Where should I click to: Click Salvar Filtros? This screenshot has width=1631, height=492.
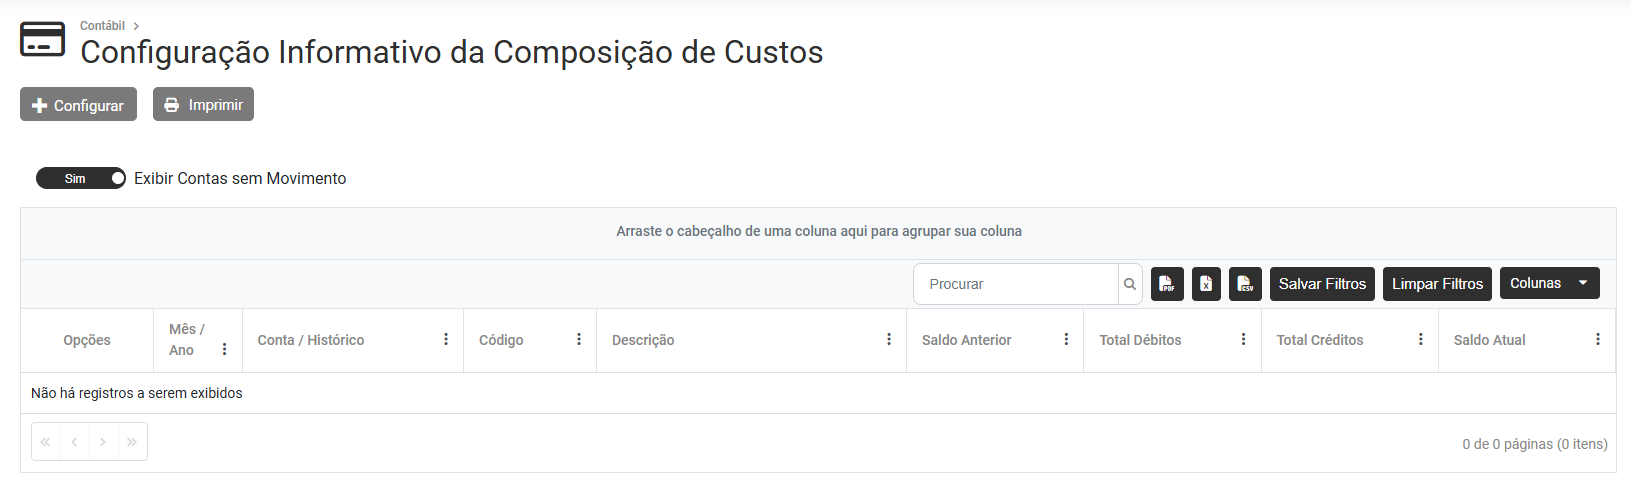pos(1322,284)
